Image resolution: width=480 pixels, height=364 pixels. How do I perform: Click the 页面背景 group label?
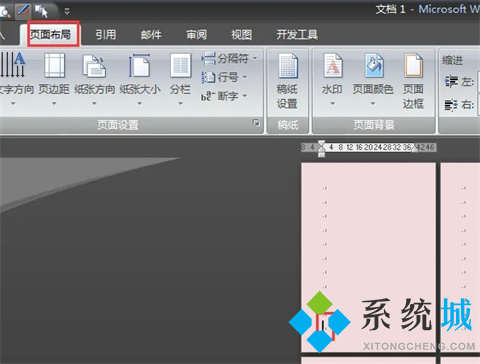pos(374,125)
